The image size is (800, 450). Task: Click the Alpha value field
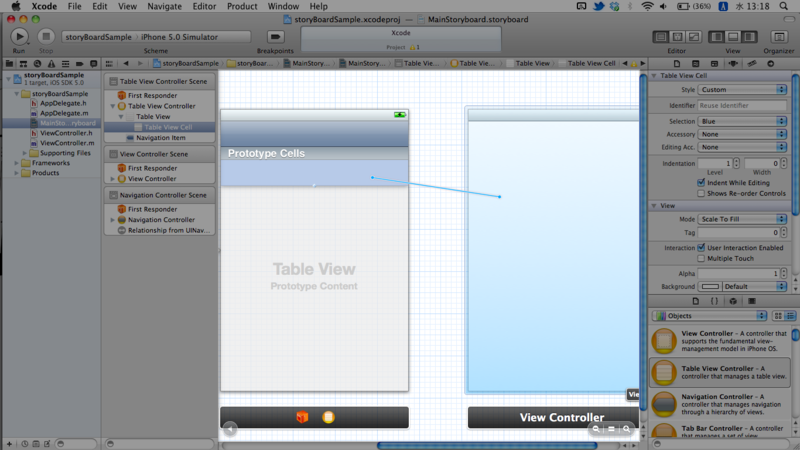tap(738, 273)
